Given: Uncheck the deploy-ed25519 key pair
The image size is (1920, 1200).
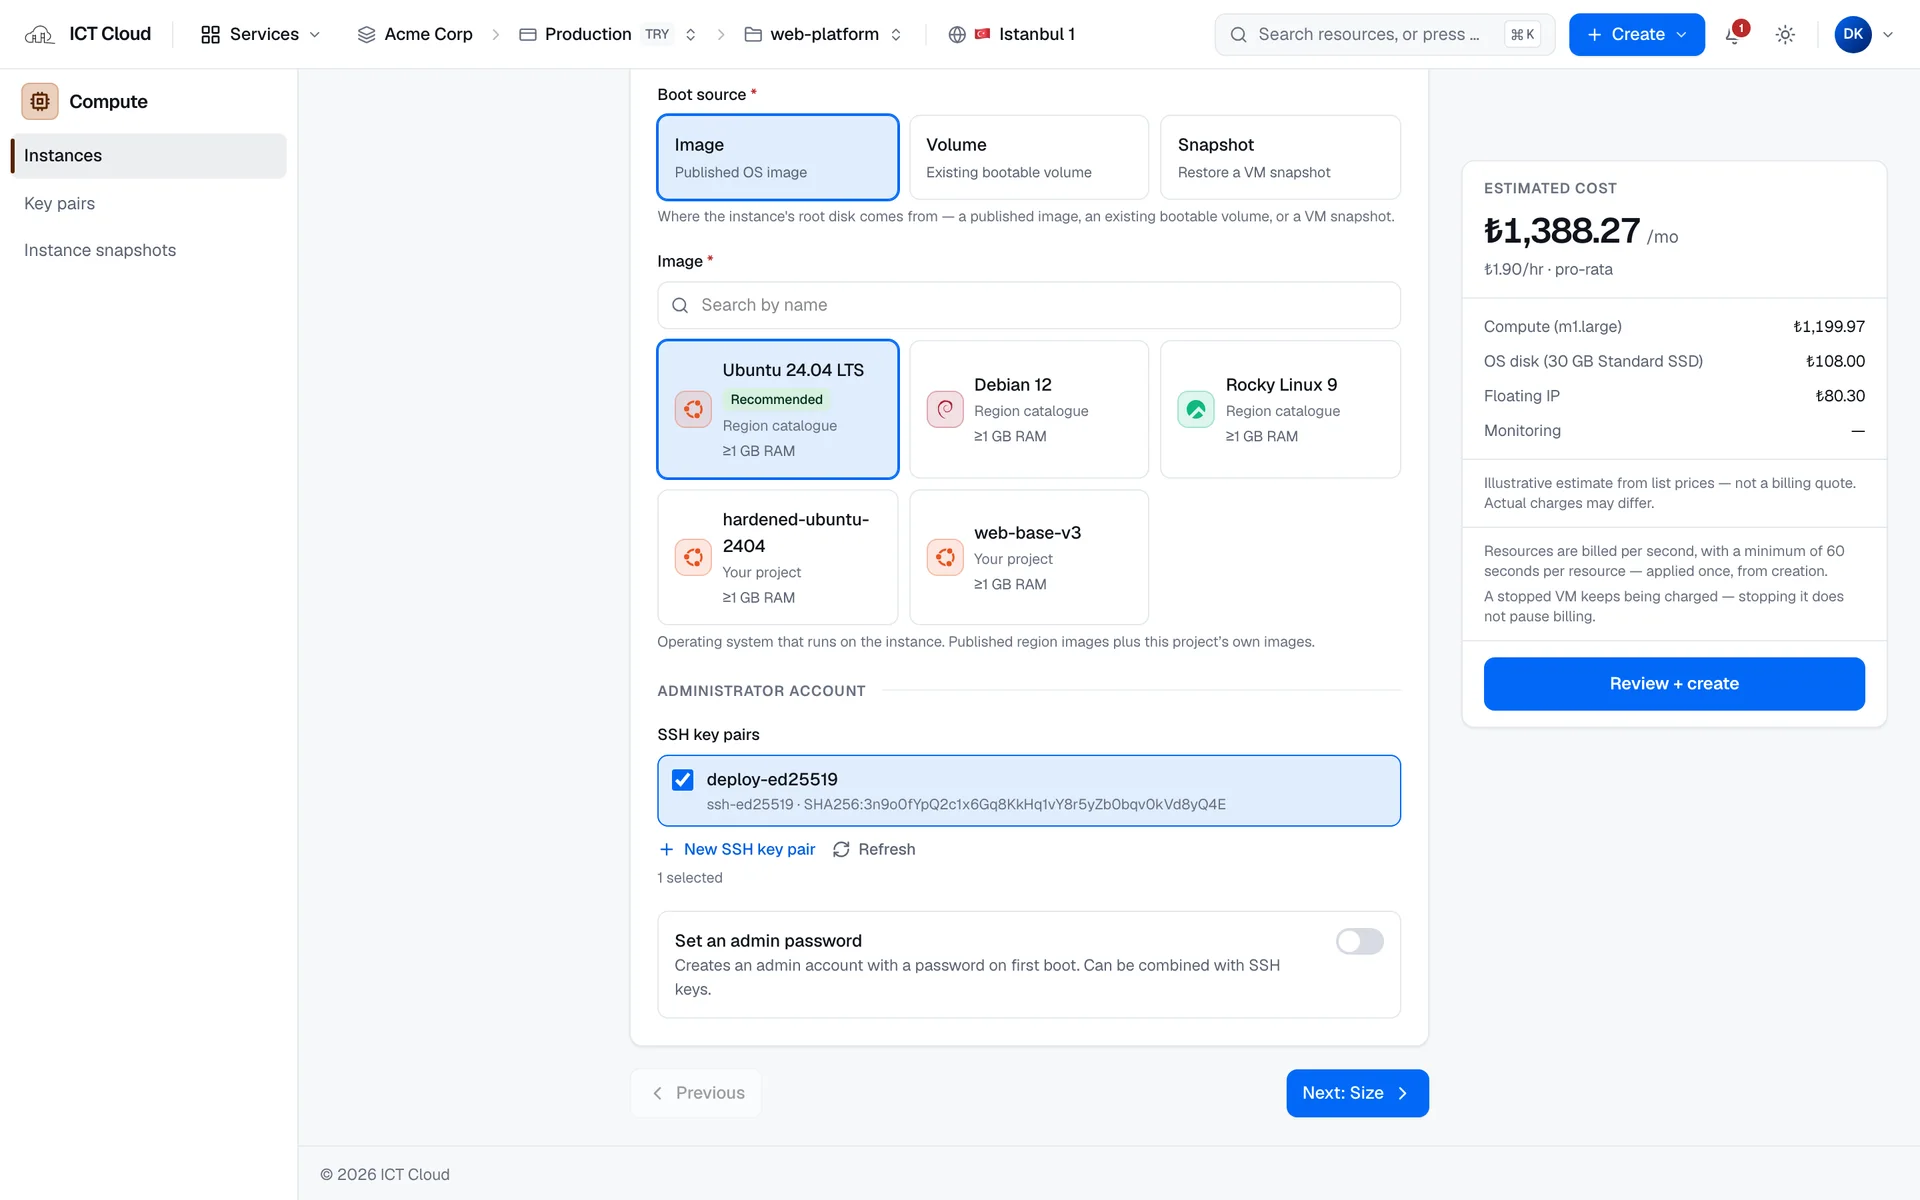Looking at the screenshot, I should tap(683, 780).
